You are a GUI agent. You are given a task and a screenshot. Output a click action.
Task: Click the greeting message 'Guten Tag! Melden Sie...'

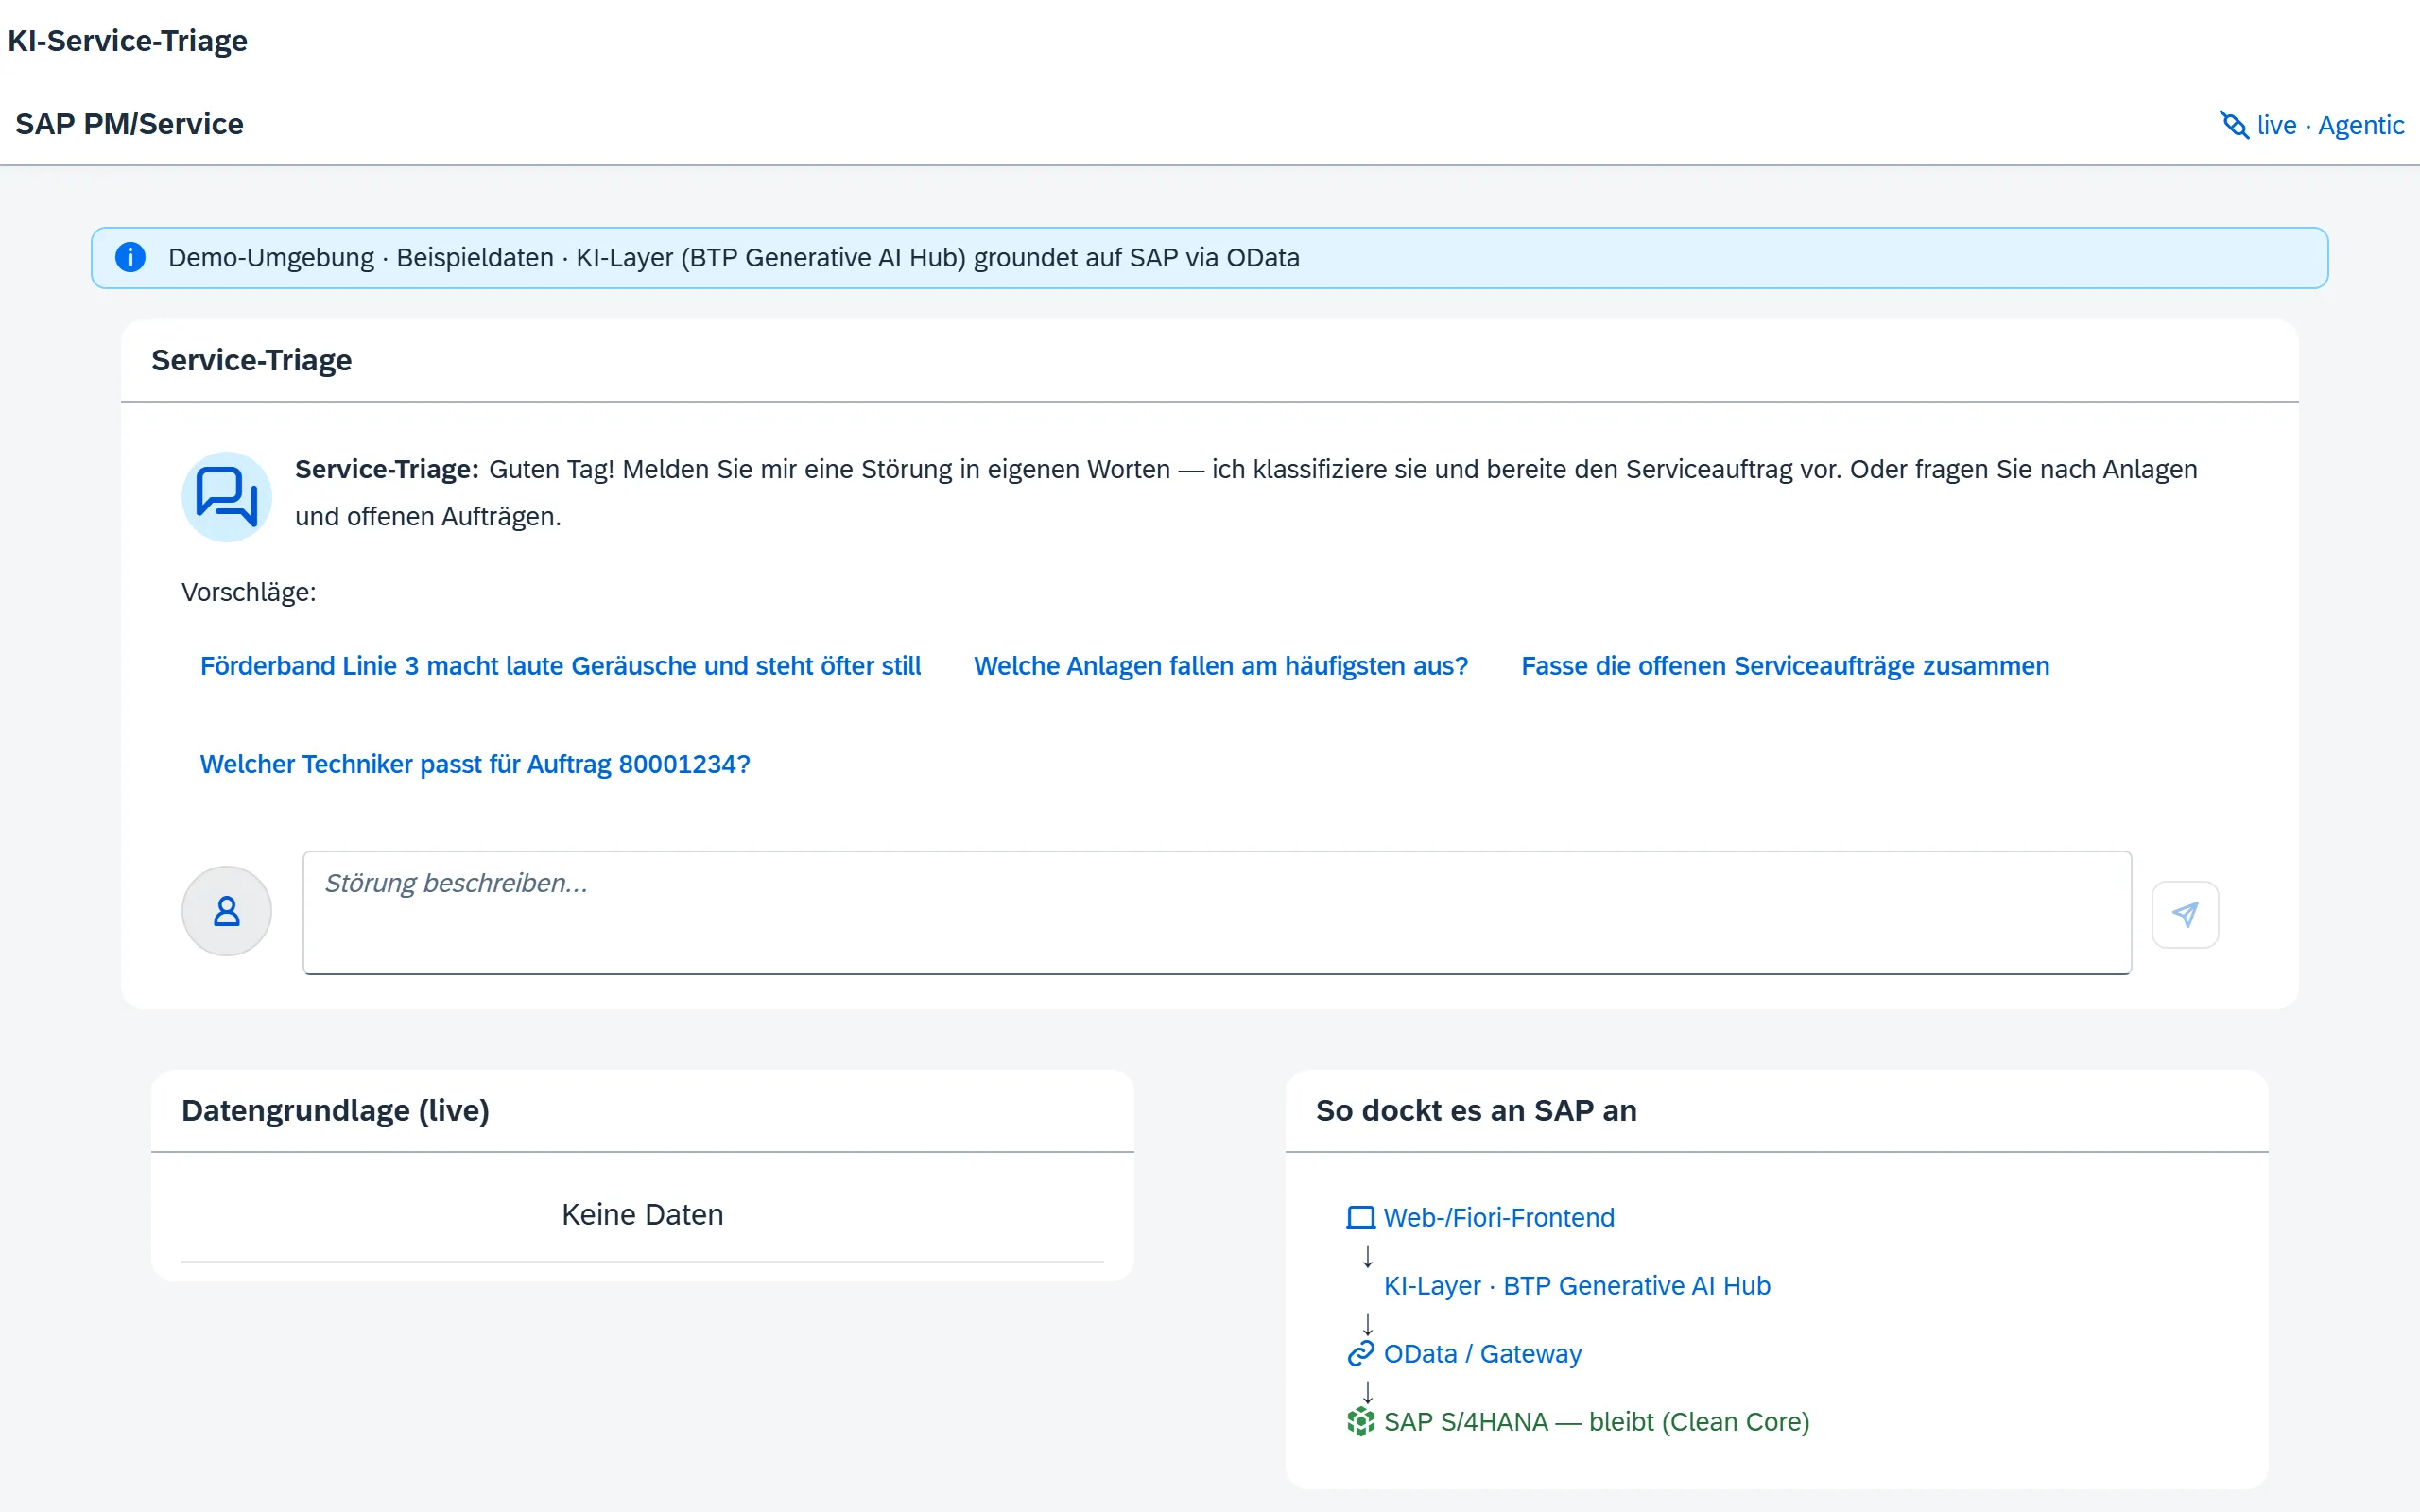pyautogui.click(x=1246, y=493)
